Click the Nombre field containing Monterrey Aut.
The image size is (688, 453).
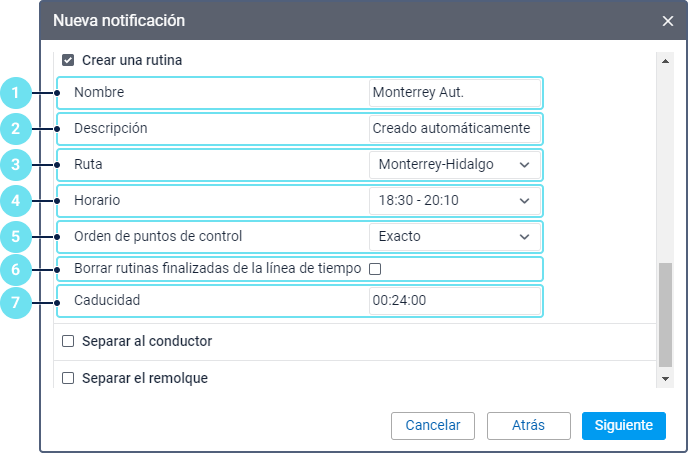coord(454,93)
